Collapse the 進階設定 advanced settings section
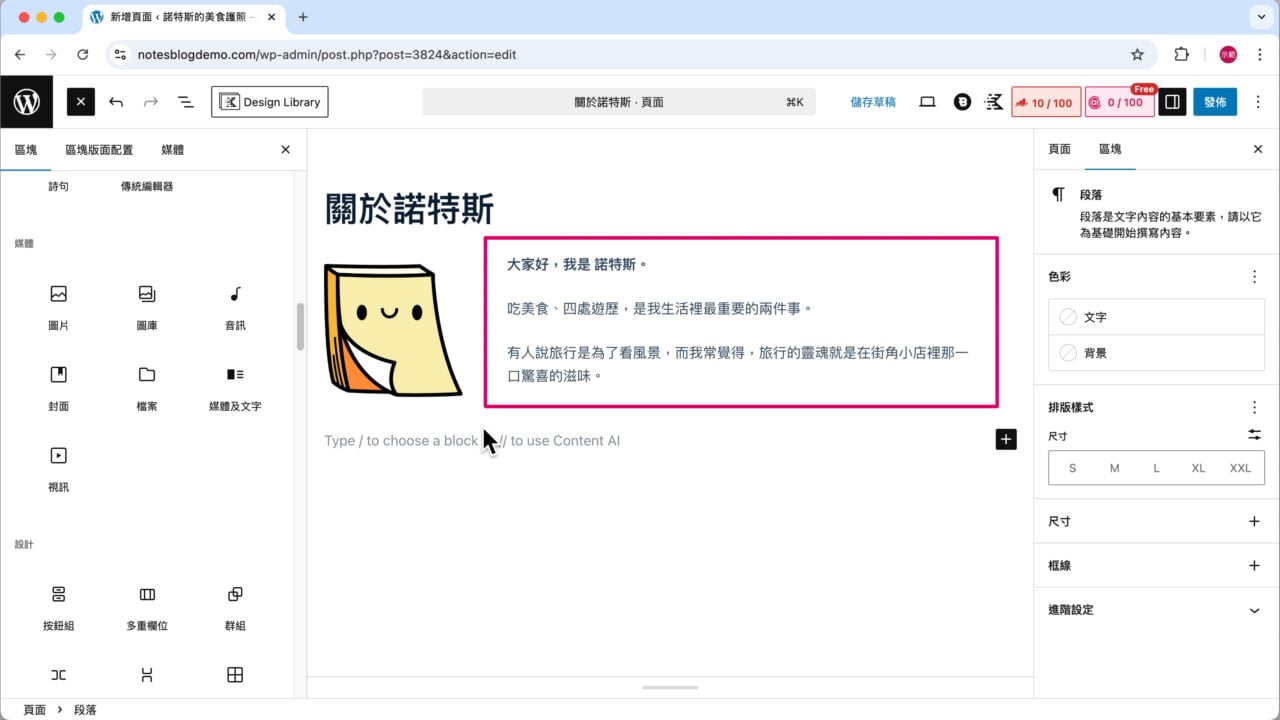 (x=1156, y=609)
